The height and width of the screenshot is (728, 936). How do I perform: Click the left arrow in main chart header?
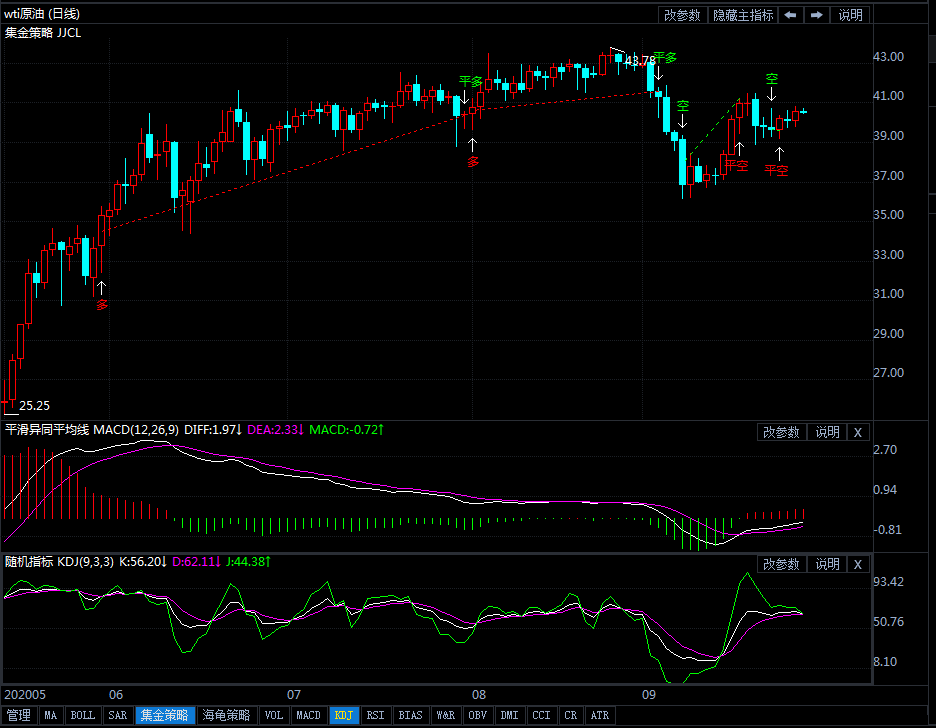pos(791,15)
